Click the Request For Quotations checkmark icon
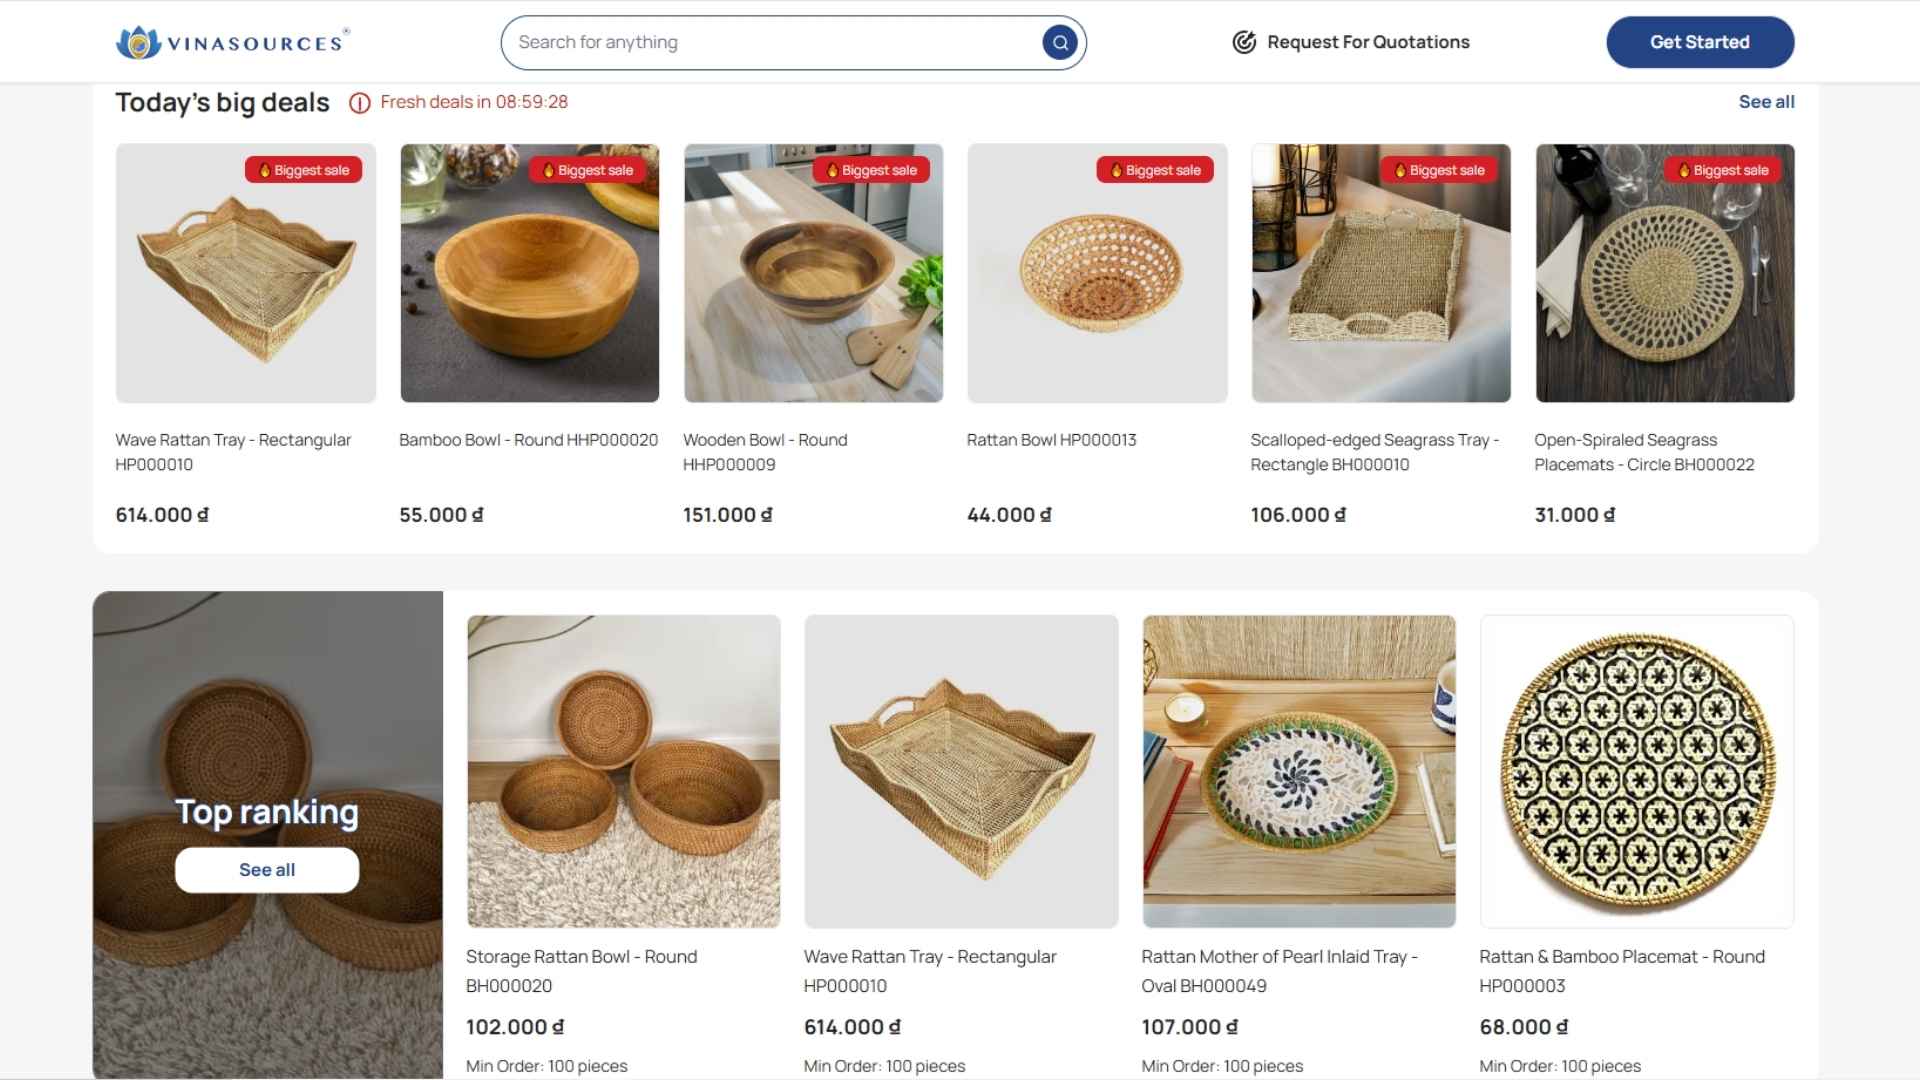 tap(1242, 42)
